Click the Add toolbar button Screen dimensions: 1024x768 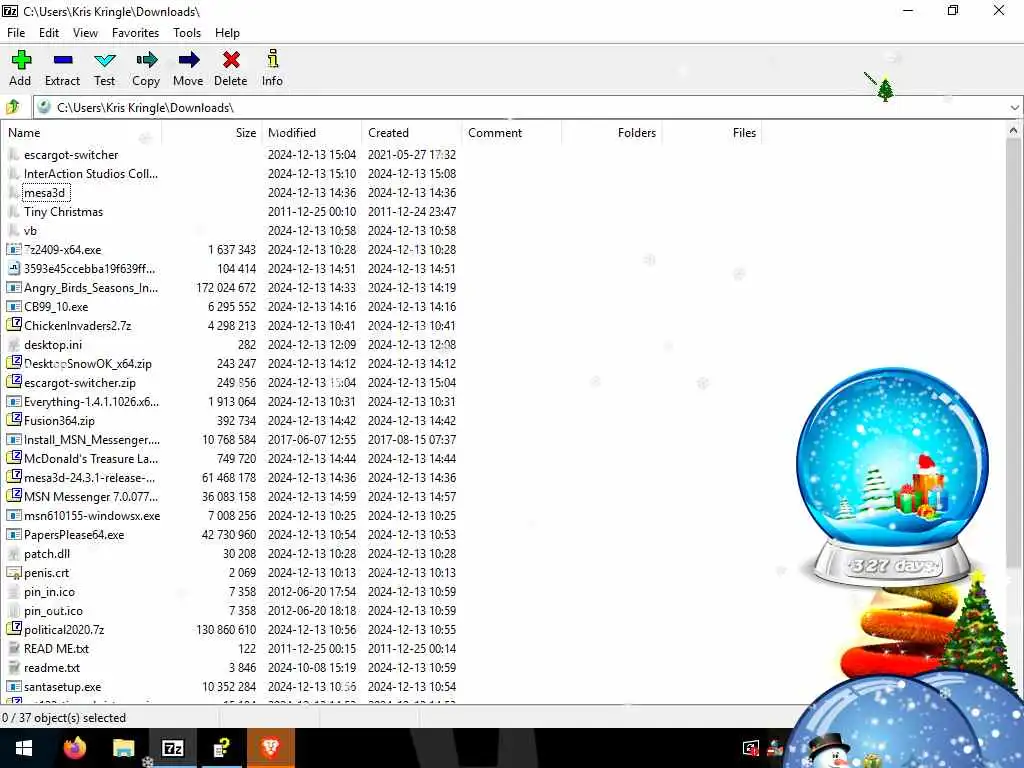(20, 69)
